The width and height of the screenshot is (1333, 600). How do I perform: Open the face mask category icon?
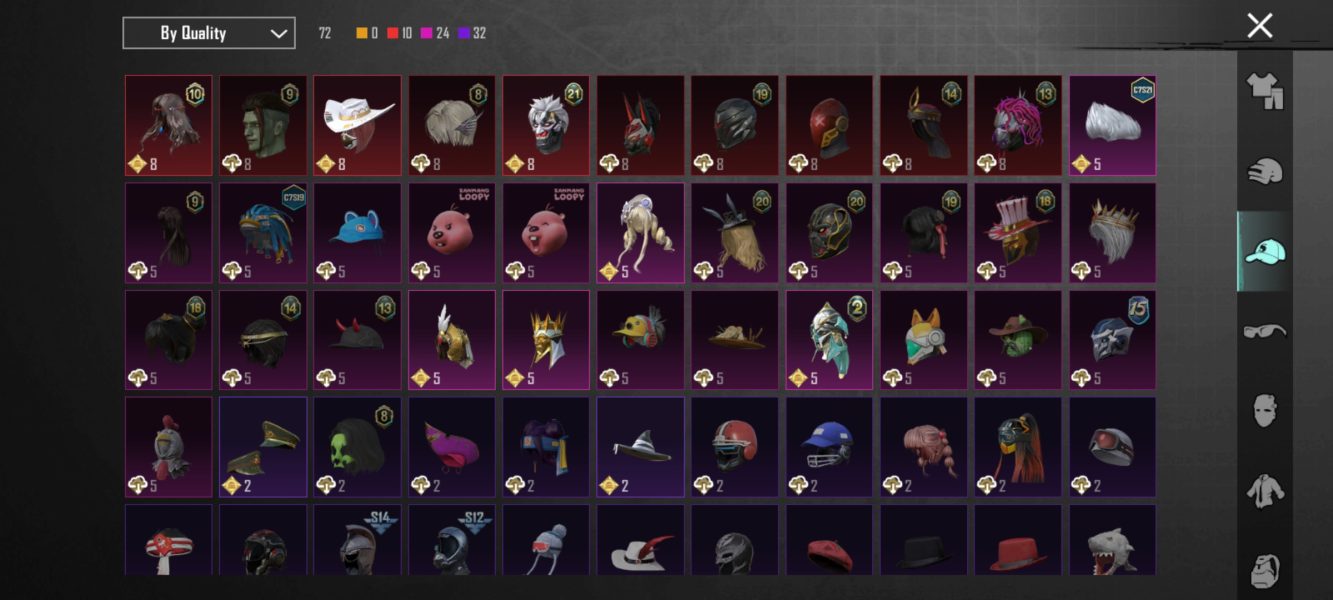click(1264, 411)
